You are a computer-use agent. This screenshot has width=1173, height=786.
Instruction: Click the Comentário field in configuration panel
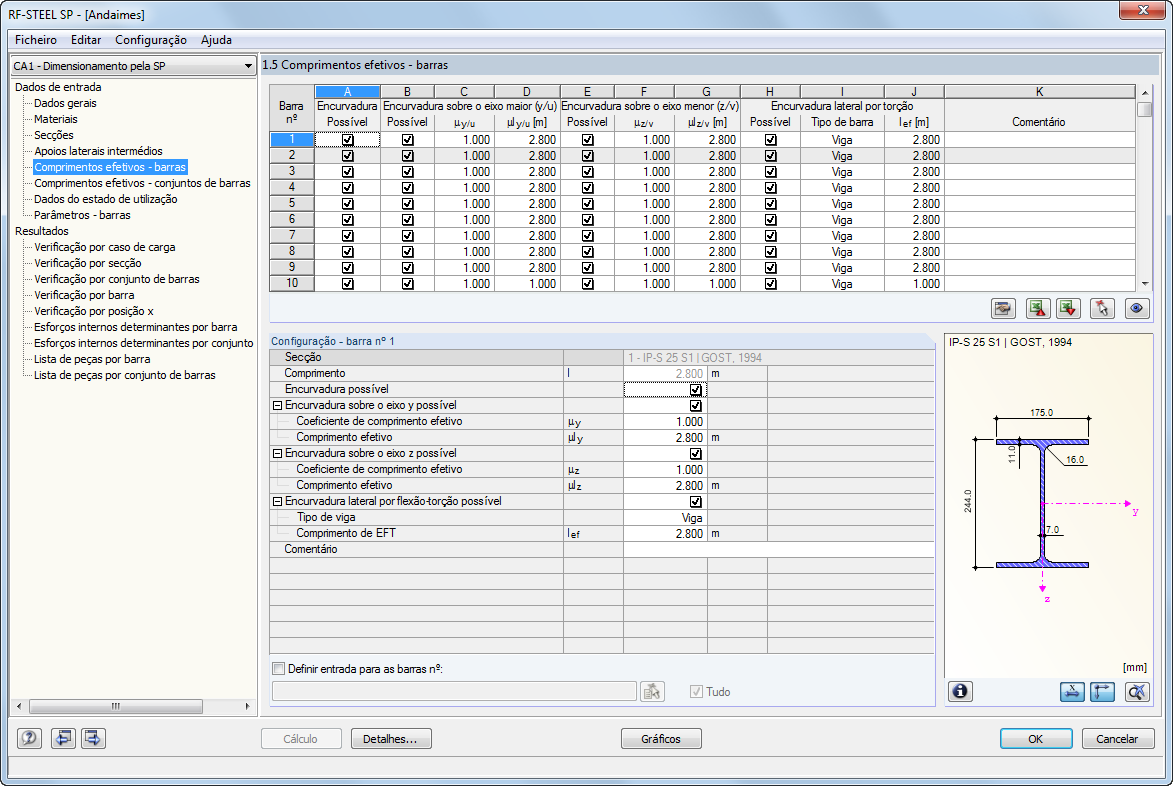coord(779,550)
